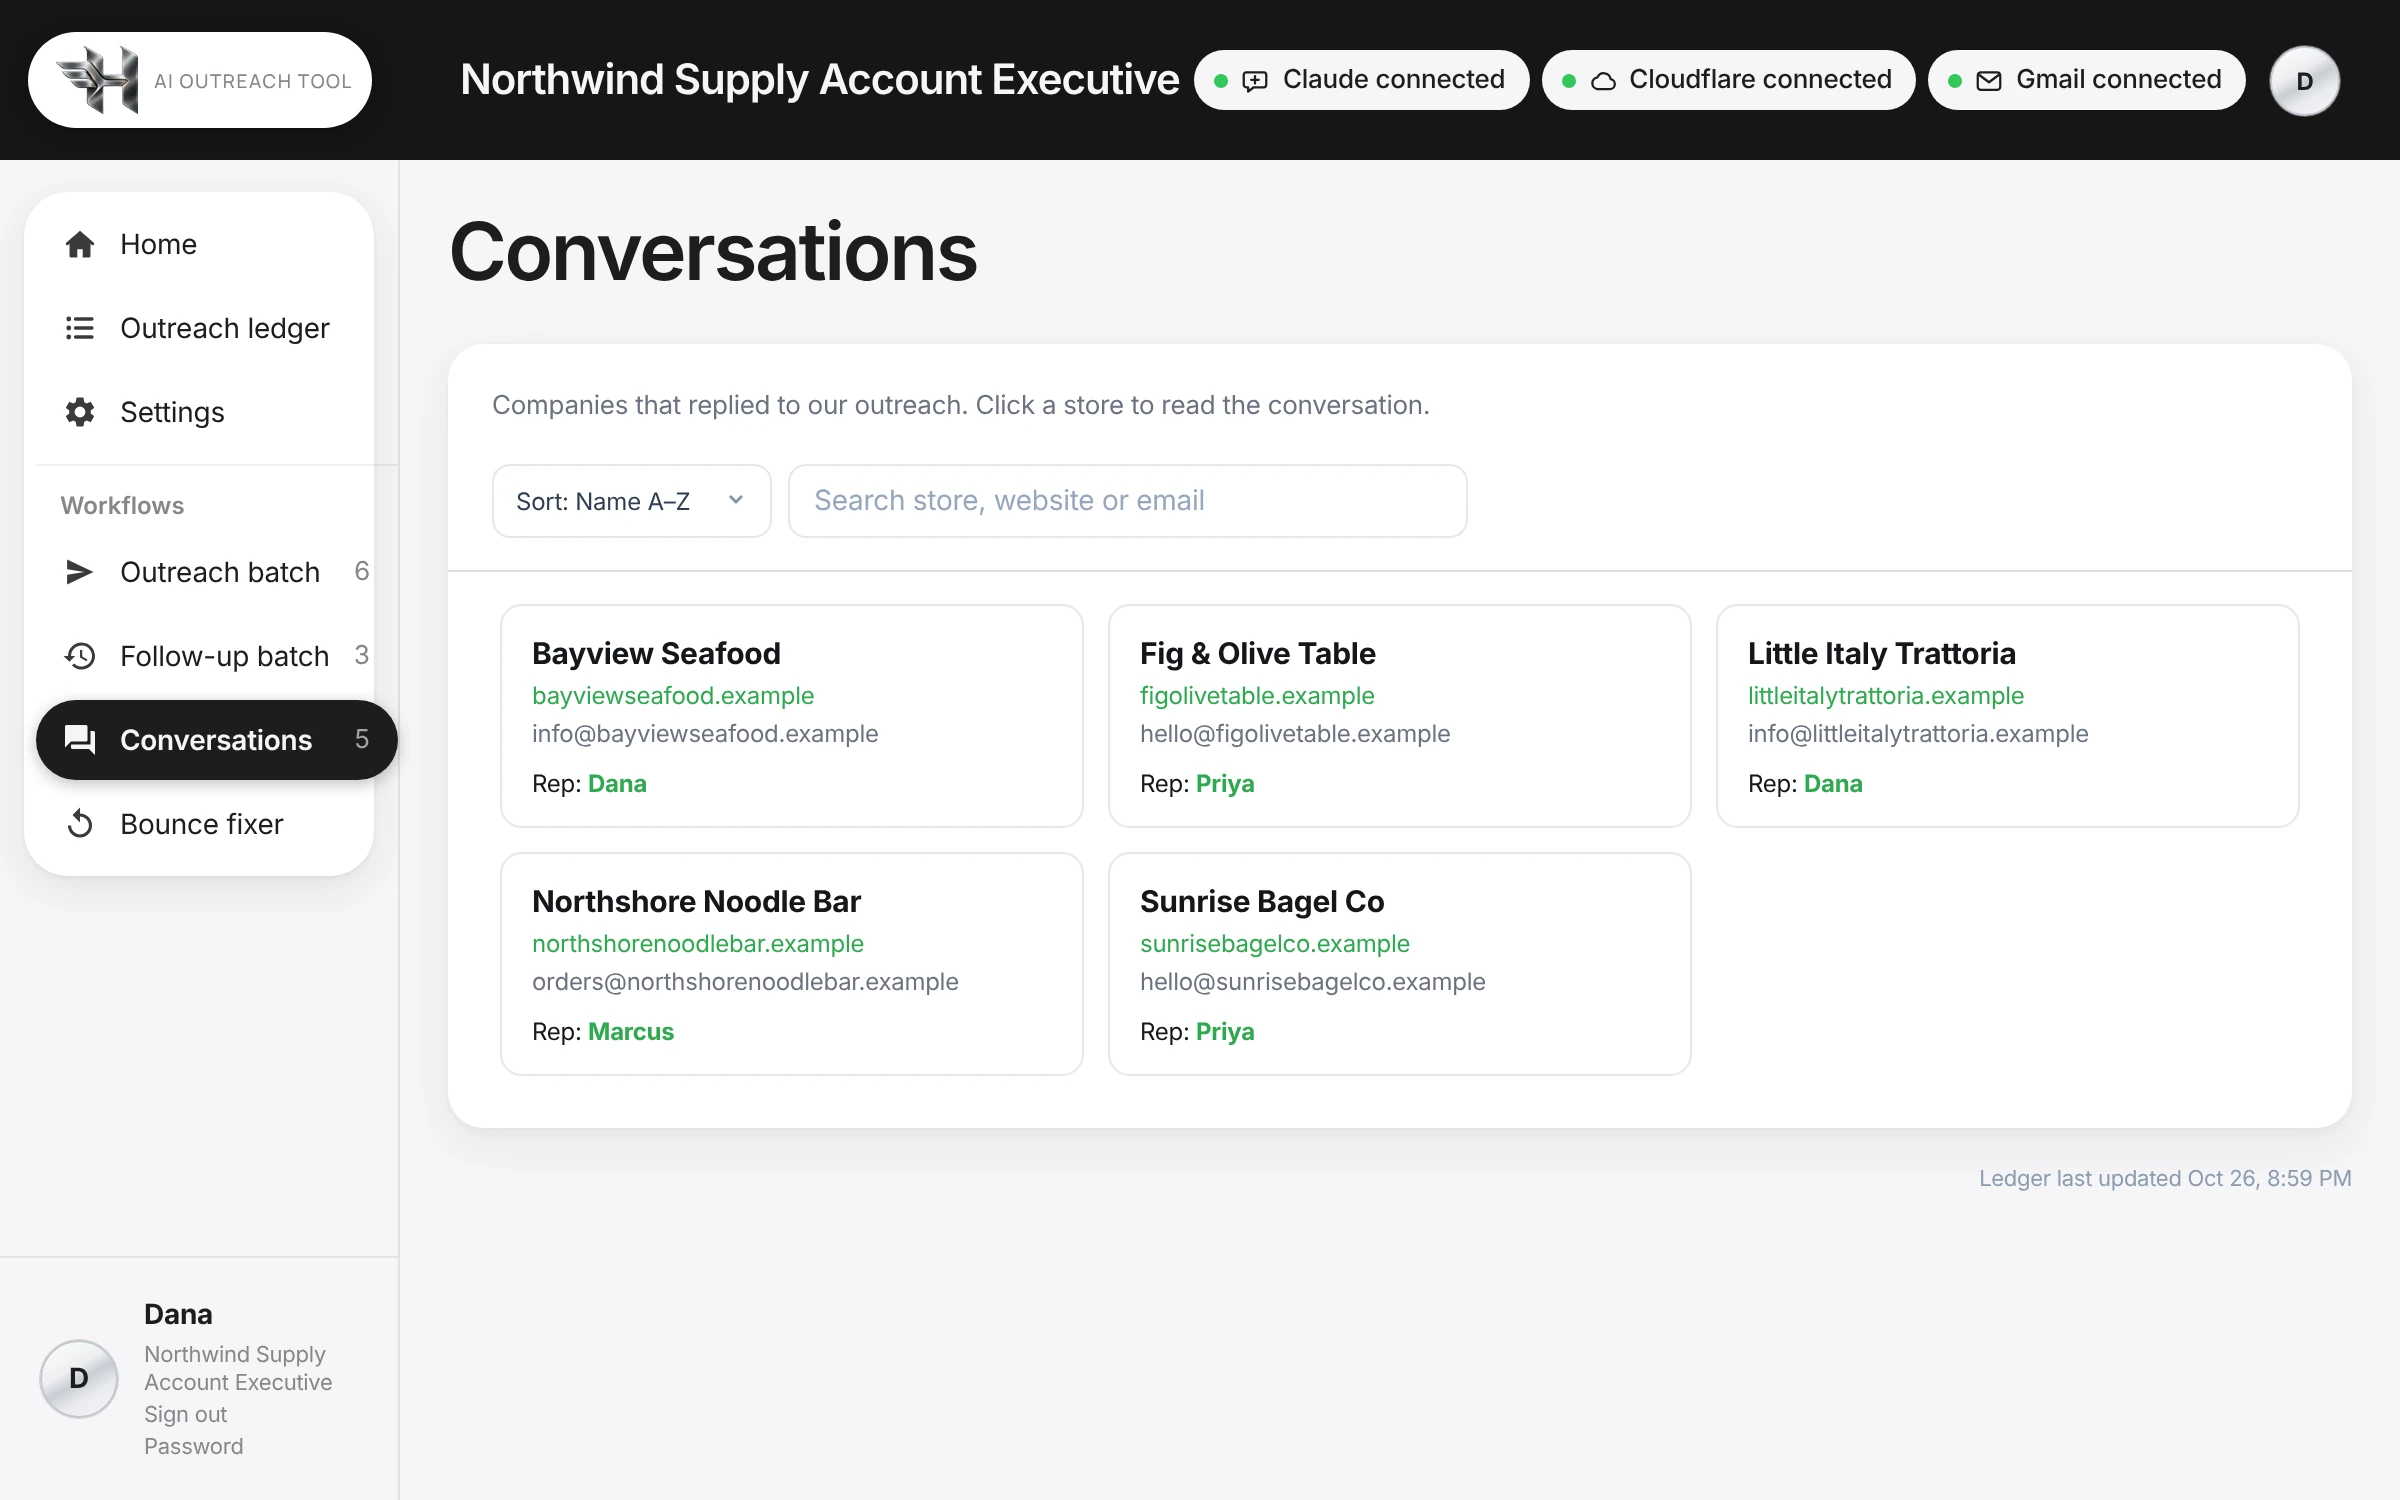Open the northshorenoodlebar.example link
This screenshot has width=2400, height=1500.
pos(698,943)
